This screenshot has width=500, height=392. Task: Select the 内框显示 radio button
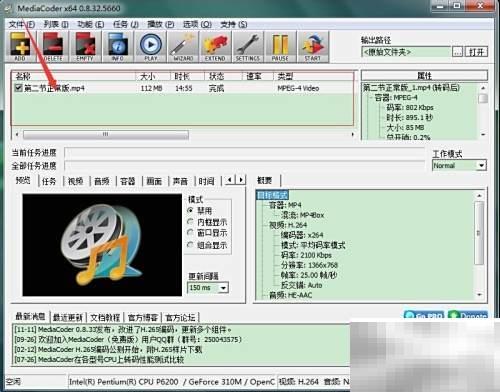point(190,222)
